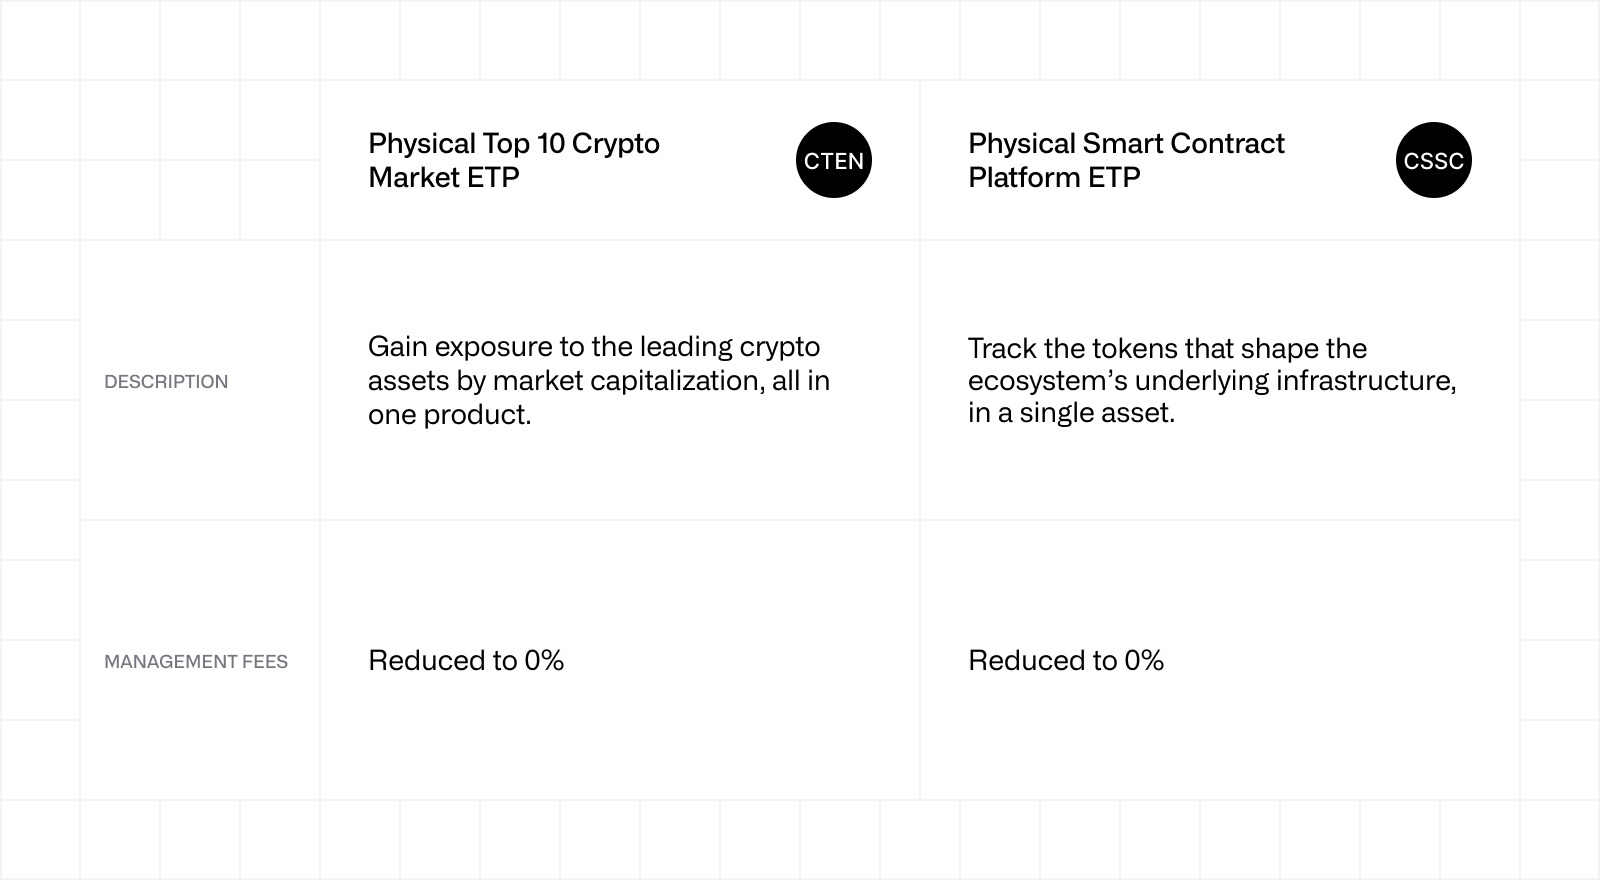
Task: Click the 'Track the tokens that shape the' line
Action: click(1167, 349)
